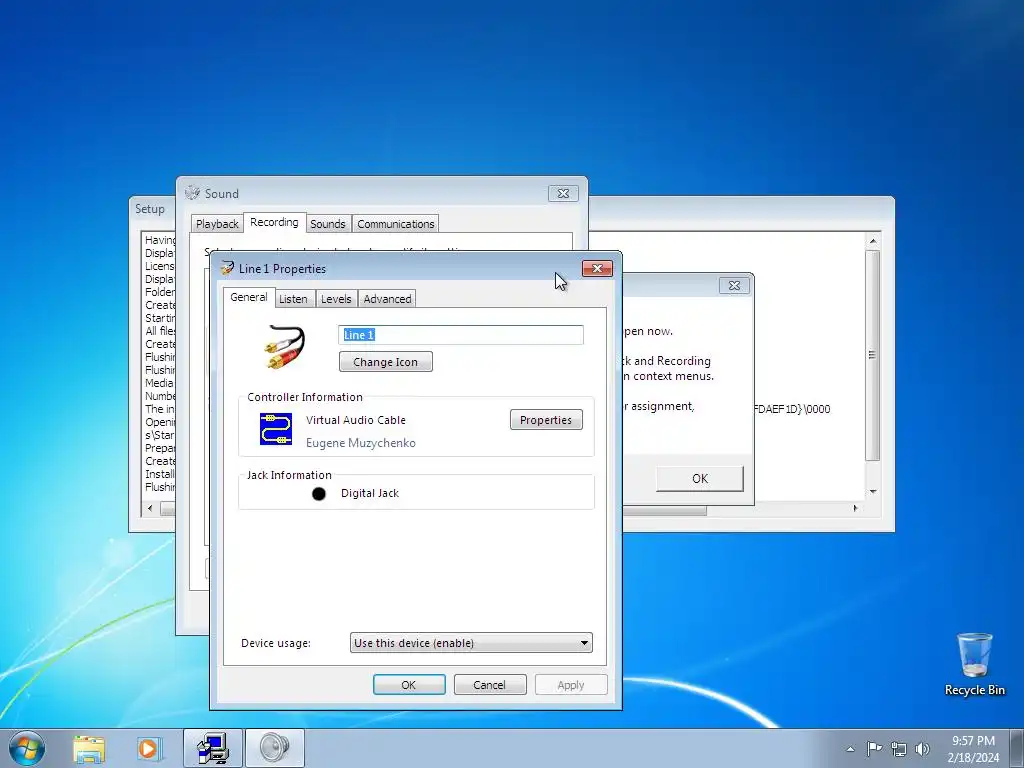Click the taskbar clock showing 9:57 PM
This screenshot has width=1024, height=768.
973,749
